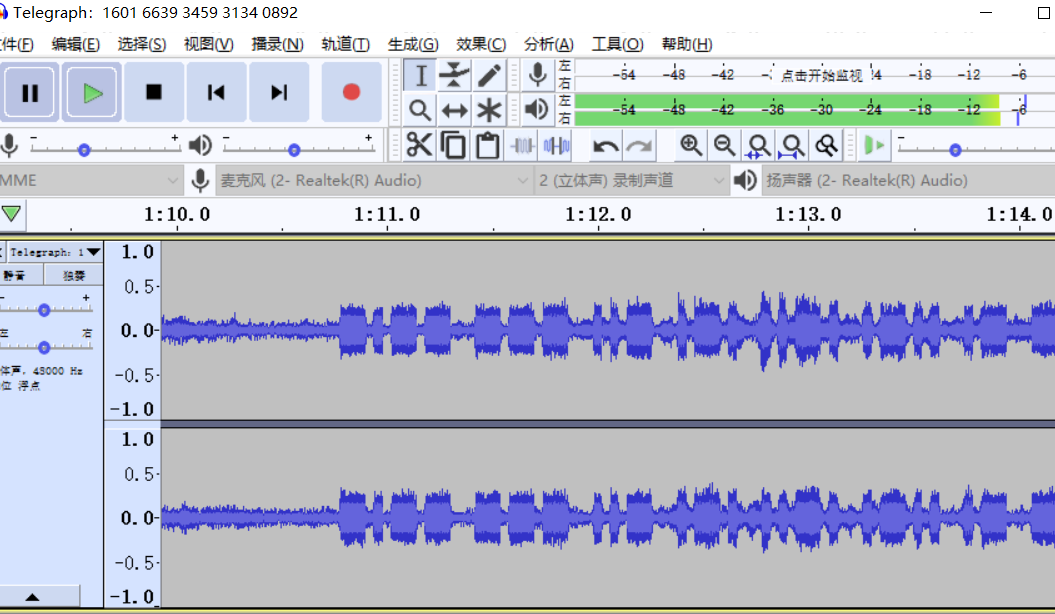Select the Zoom magnifier tool

(420, 110)
